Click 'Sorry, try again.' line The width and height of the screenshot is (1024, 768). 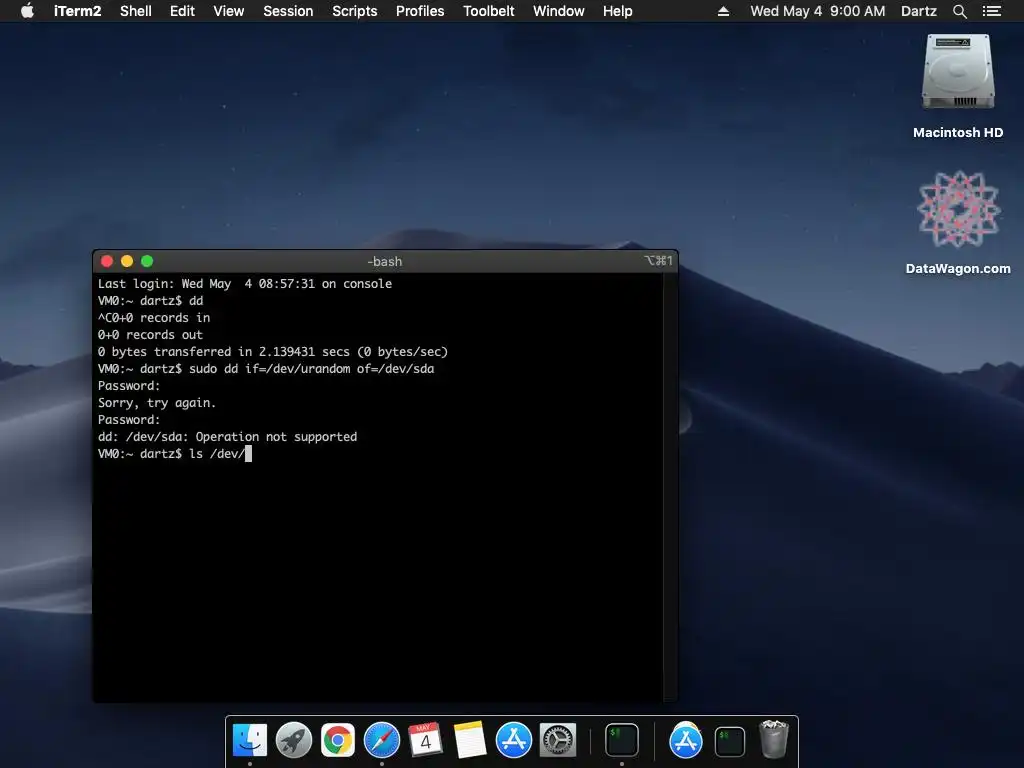click(157, 402)
